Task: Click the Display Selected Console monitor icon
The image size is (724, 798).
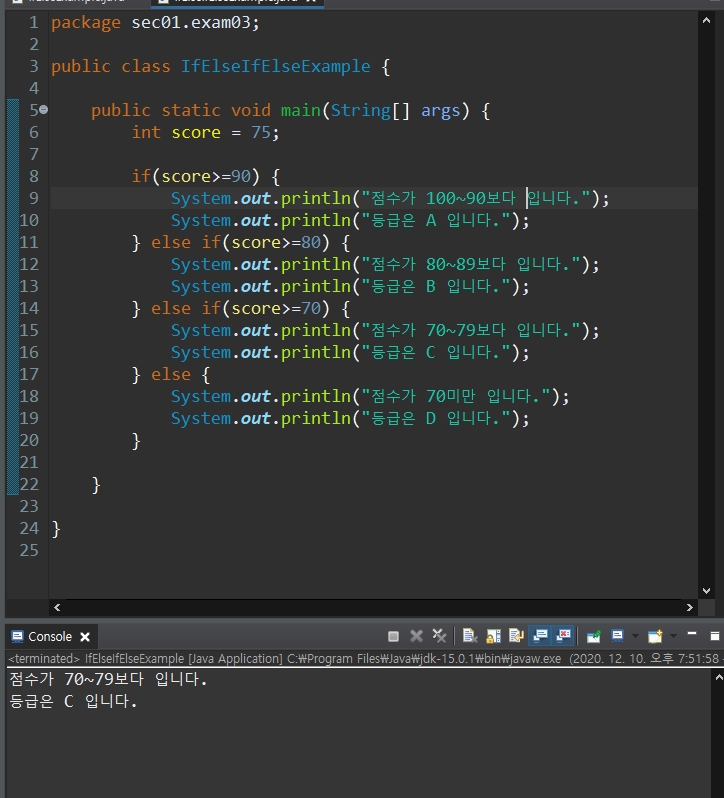Action: (x=617, y=636)
